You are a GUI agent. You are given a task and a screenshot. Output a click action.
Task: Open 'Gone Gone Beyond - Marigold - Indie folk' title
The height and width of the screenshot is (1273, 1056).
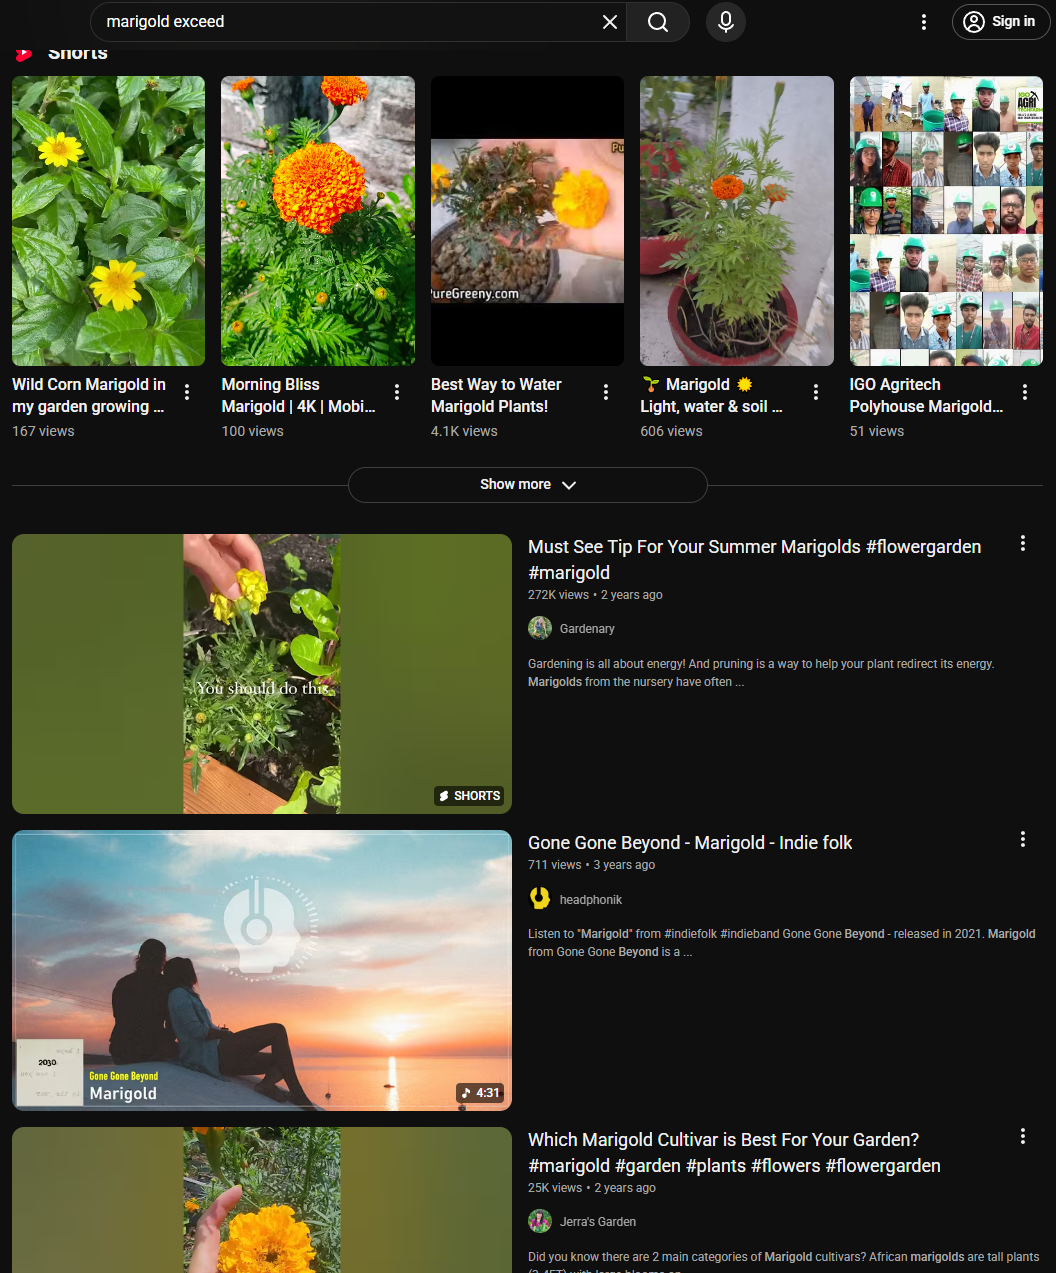pos(690,843)
